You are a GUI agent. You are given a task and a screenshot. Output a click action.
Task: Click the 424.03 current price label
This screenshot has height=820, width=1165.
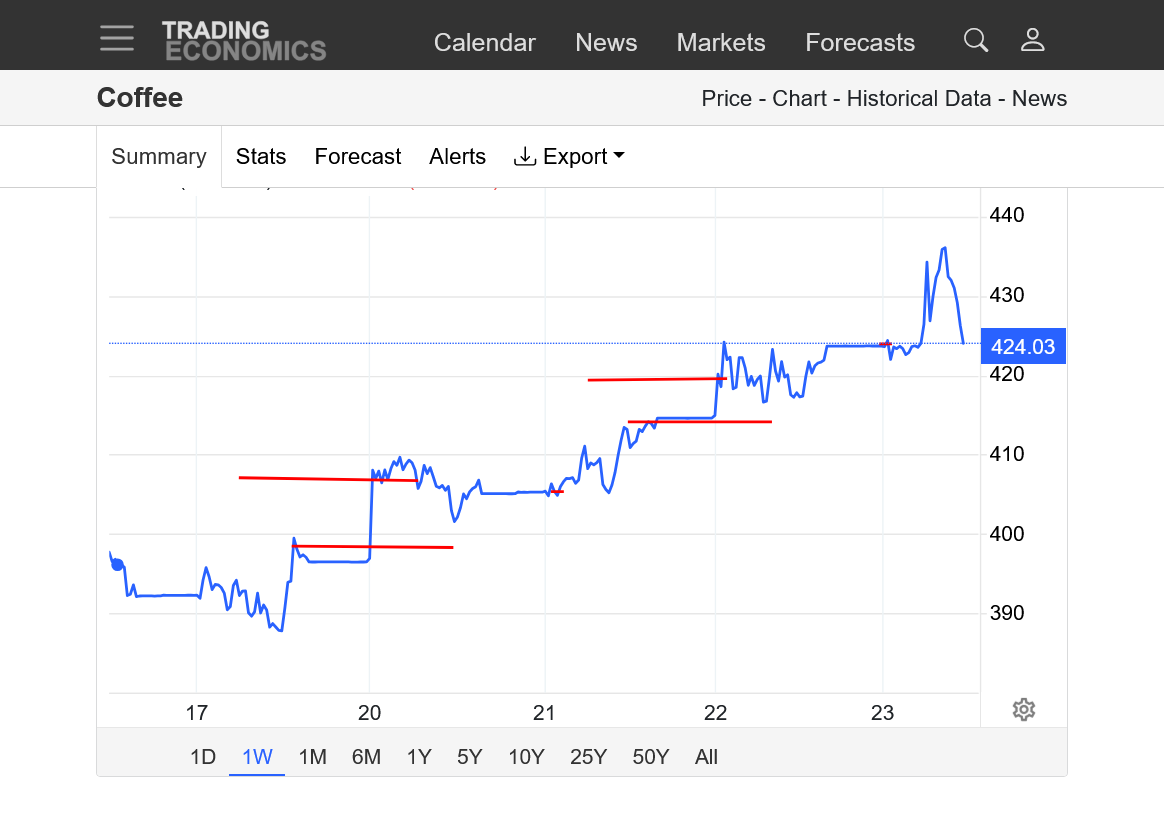[x=1023, y=347]
